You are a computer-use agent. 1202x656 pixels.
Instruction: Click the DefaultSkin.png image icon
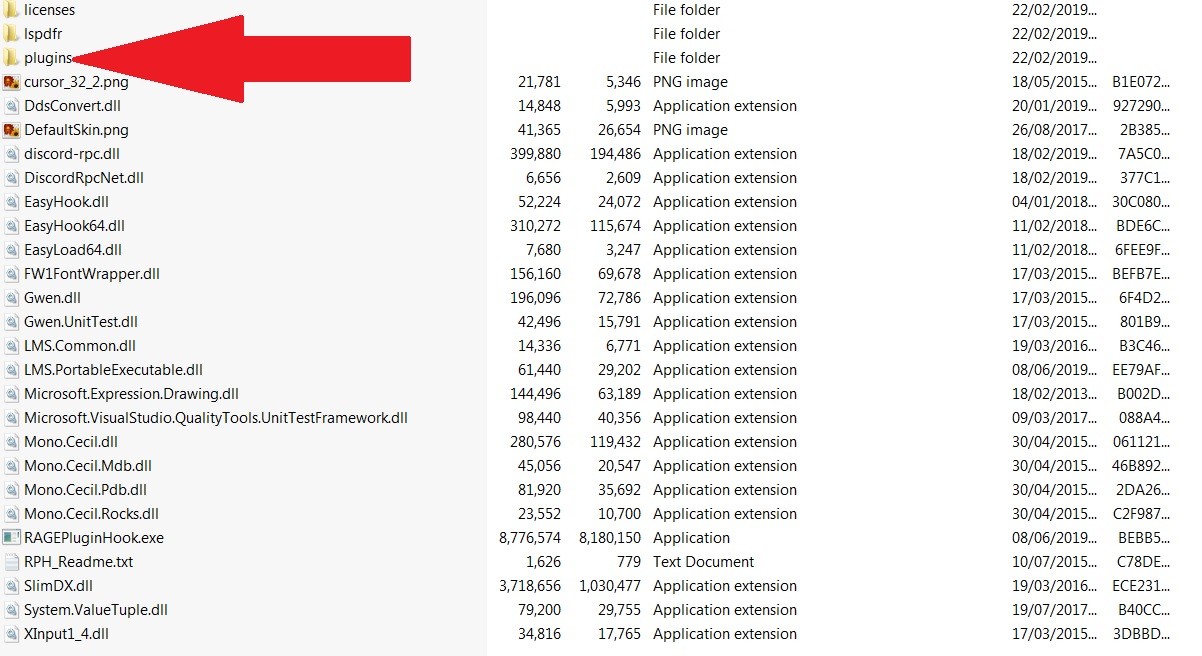click(x=11, y=130)
